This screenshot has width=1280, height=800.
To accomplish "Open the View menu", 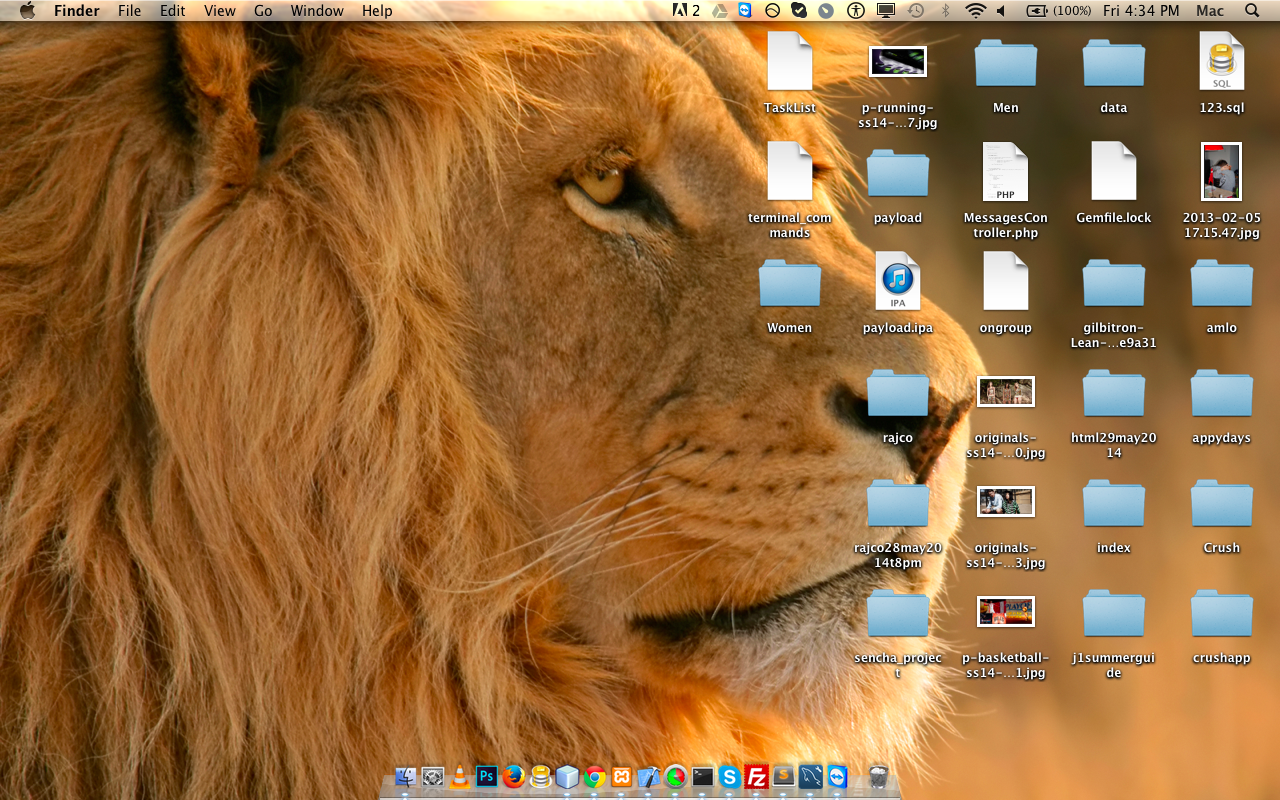I will (x=219, y=11).
